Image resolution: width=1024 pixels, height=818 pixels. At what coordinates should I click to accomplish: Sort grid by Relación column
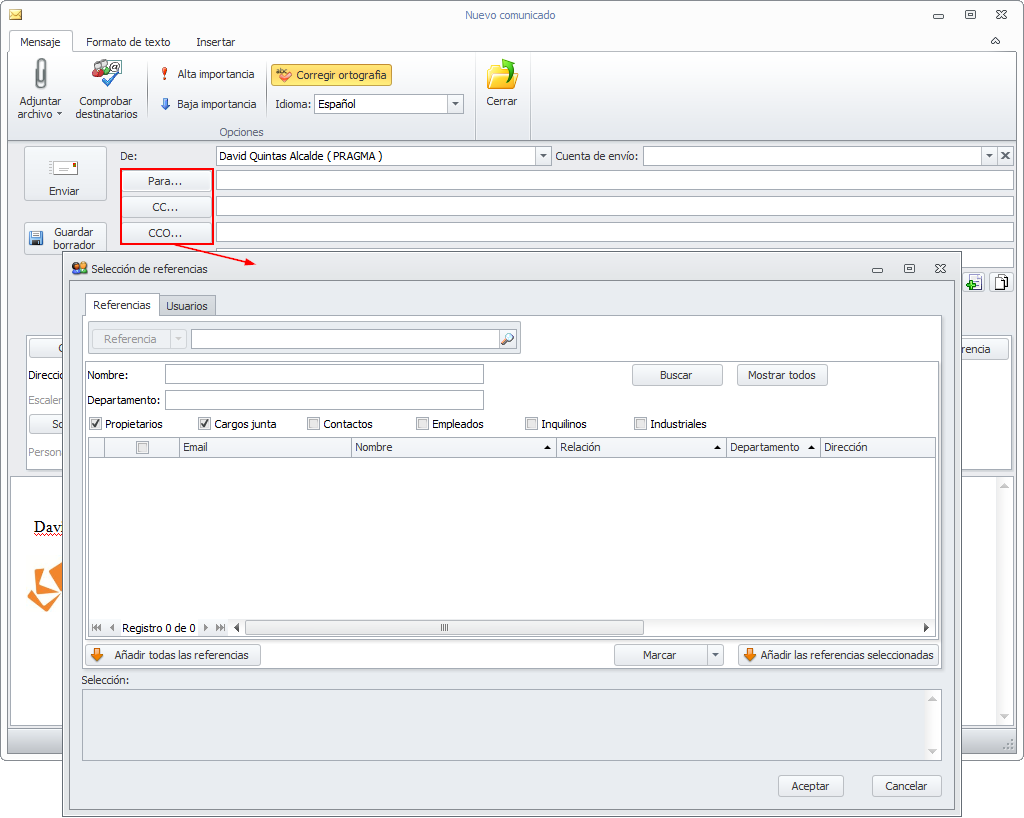[x=641, y=447]
